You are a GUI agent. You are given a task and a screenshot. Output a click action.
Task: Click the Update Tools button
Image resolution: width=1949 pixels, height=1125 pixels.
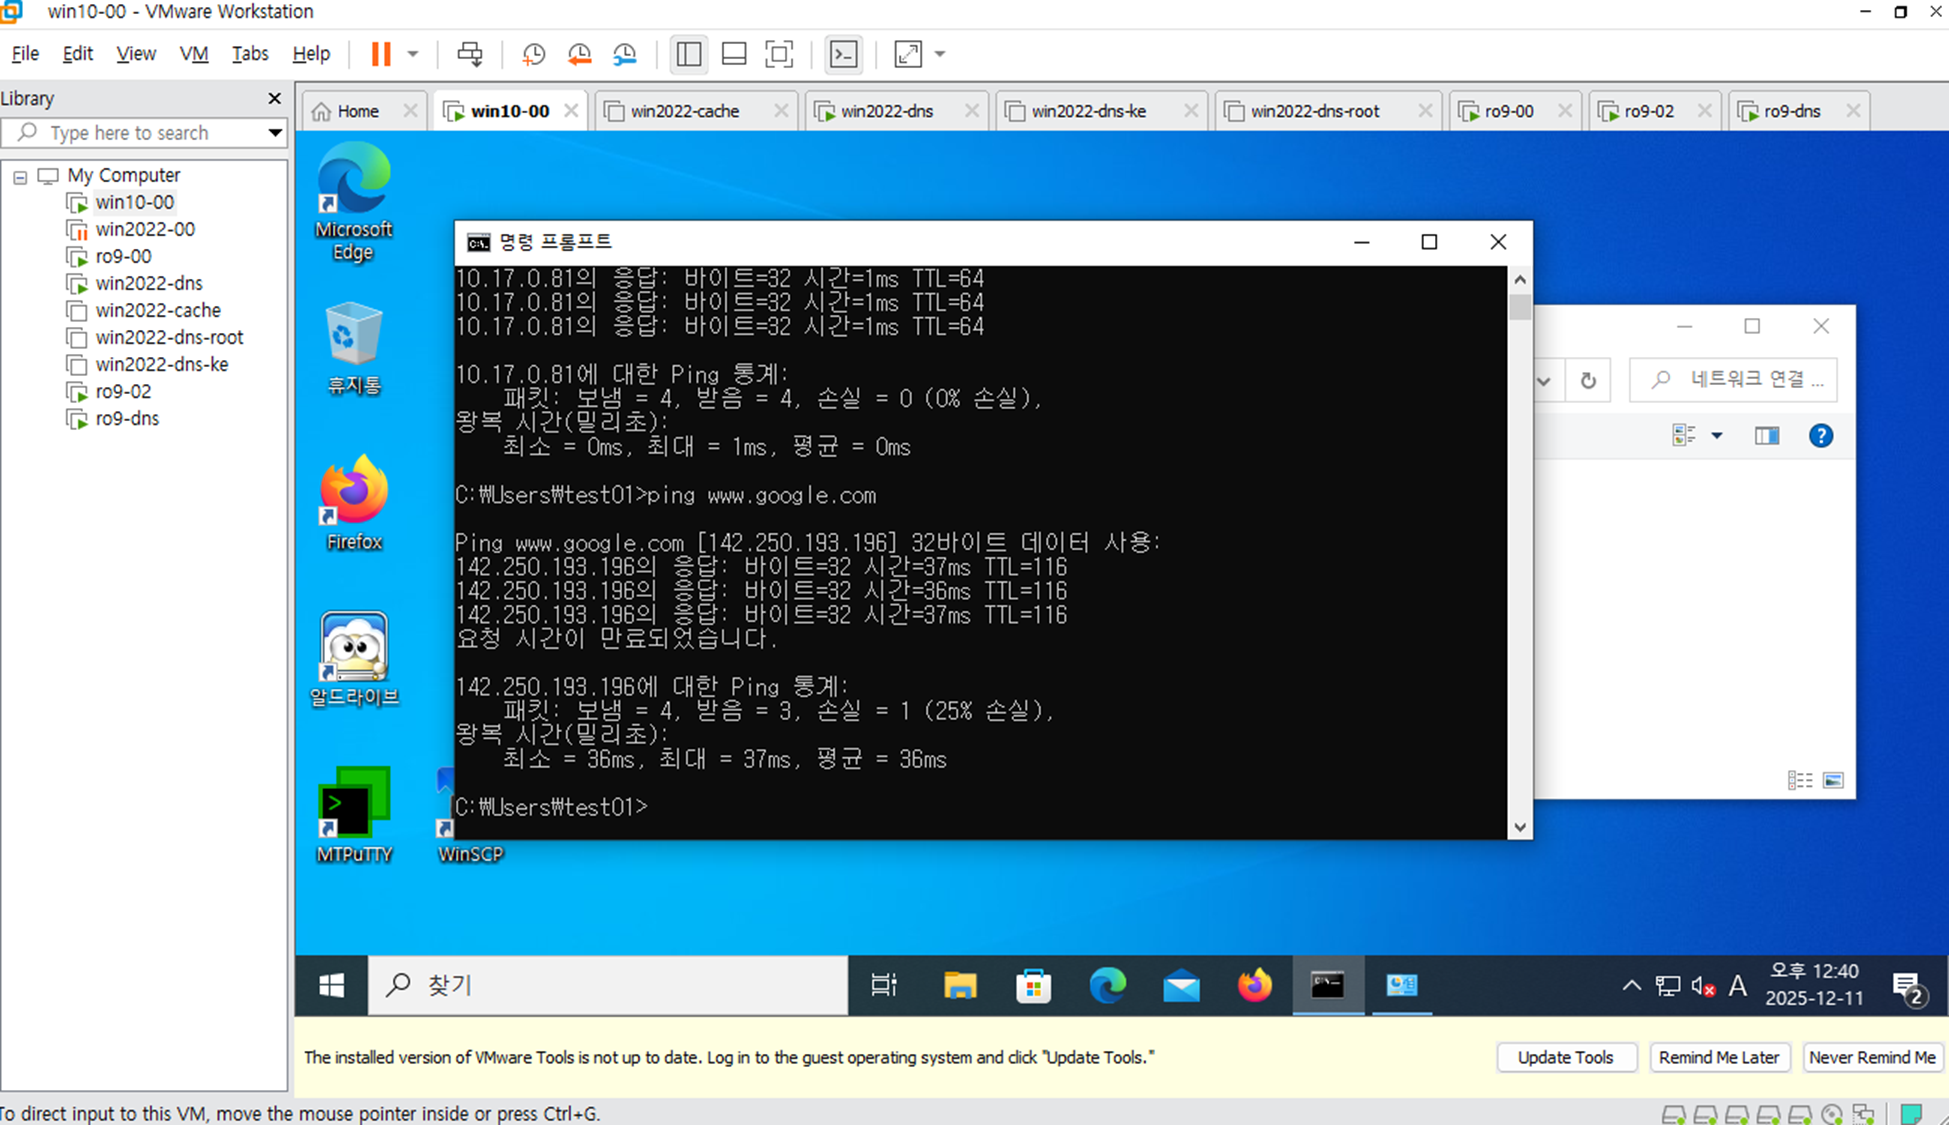coord(1565,1057)
